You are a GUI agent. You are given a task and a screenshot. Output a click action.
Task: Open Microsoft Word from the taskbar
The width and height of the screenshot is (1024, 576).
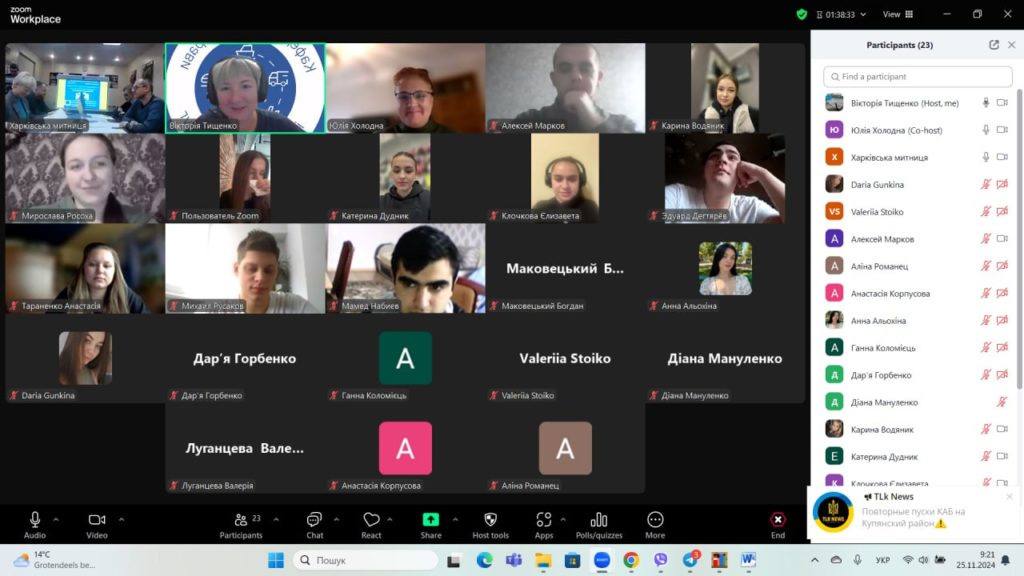click(748, 560)
